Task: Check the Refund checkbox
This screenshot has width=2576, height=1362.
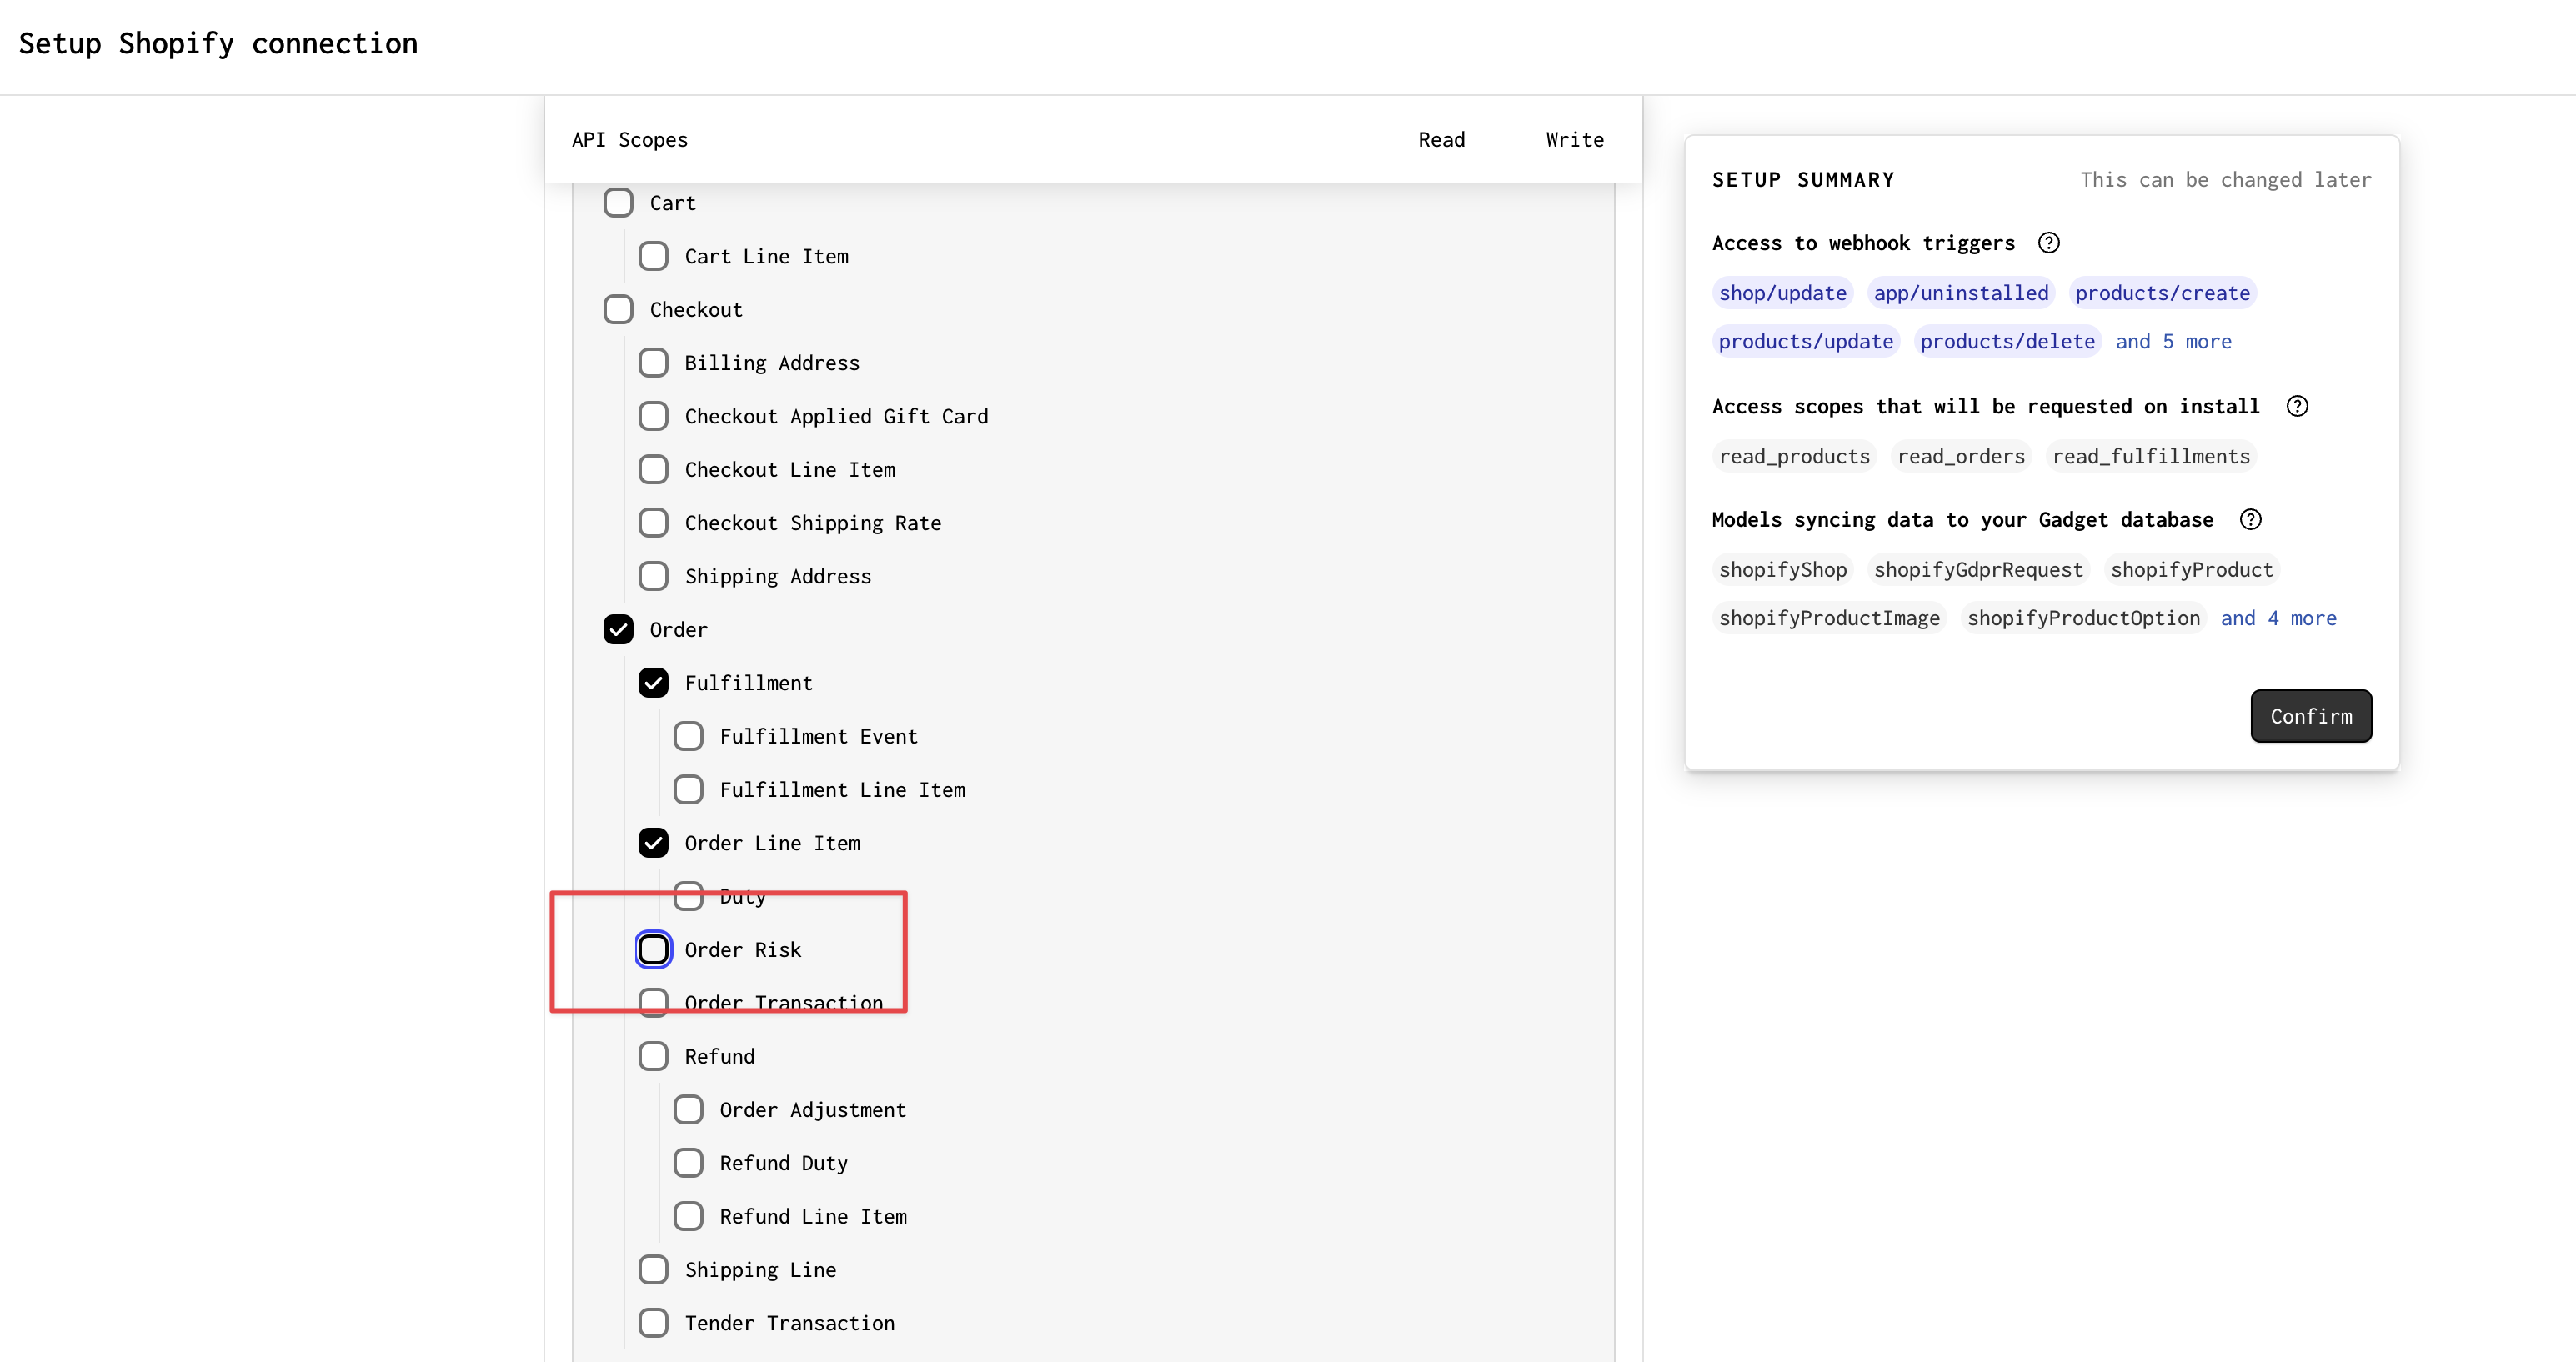Action: click(653, 1056)
